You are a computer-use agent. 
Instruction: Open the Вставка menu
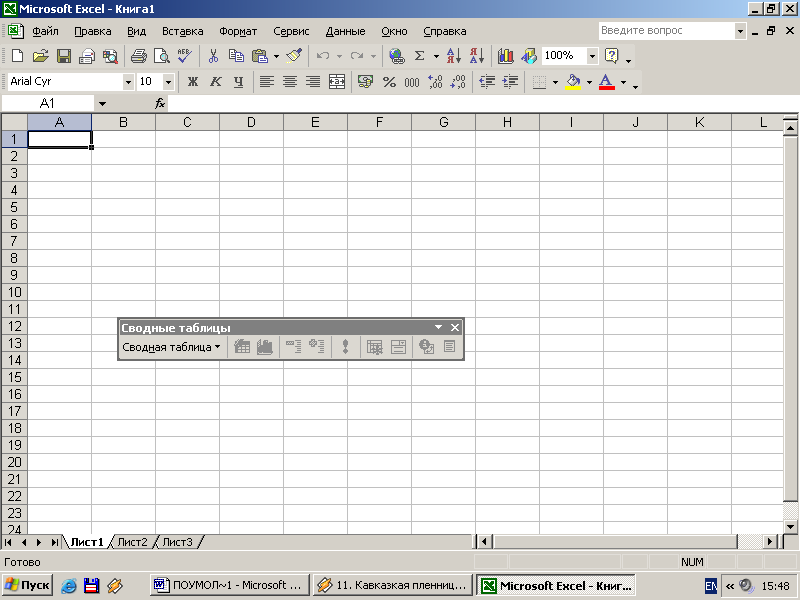(x=183, y=31)
